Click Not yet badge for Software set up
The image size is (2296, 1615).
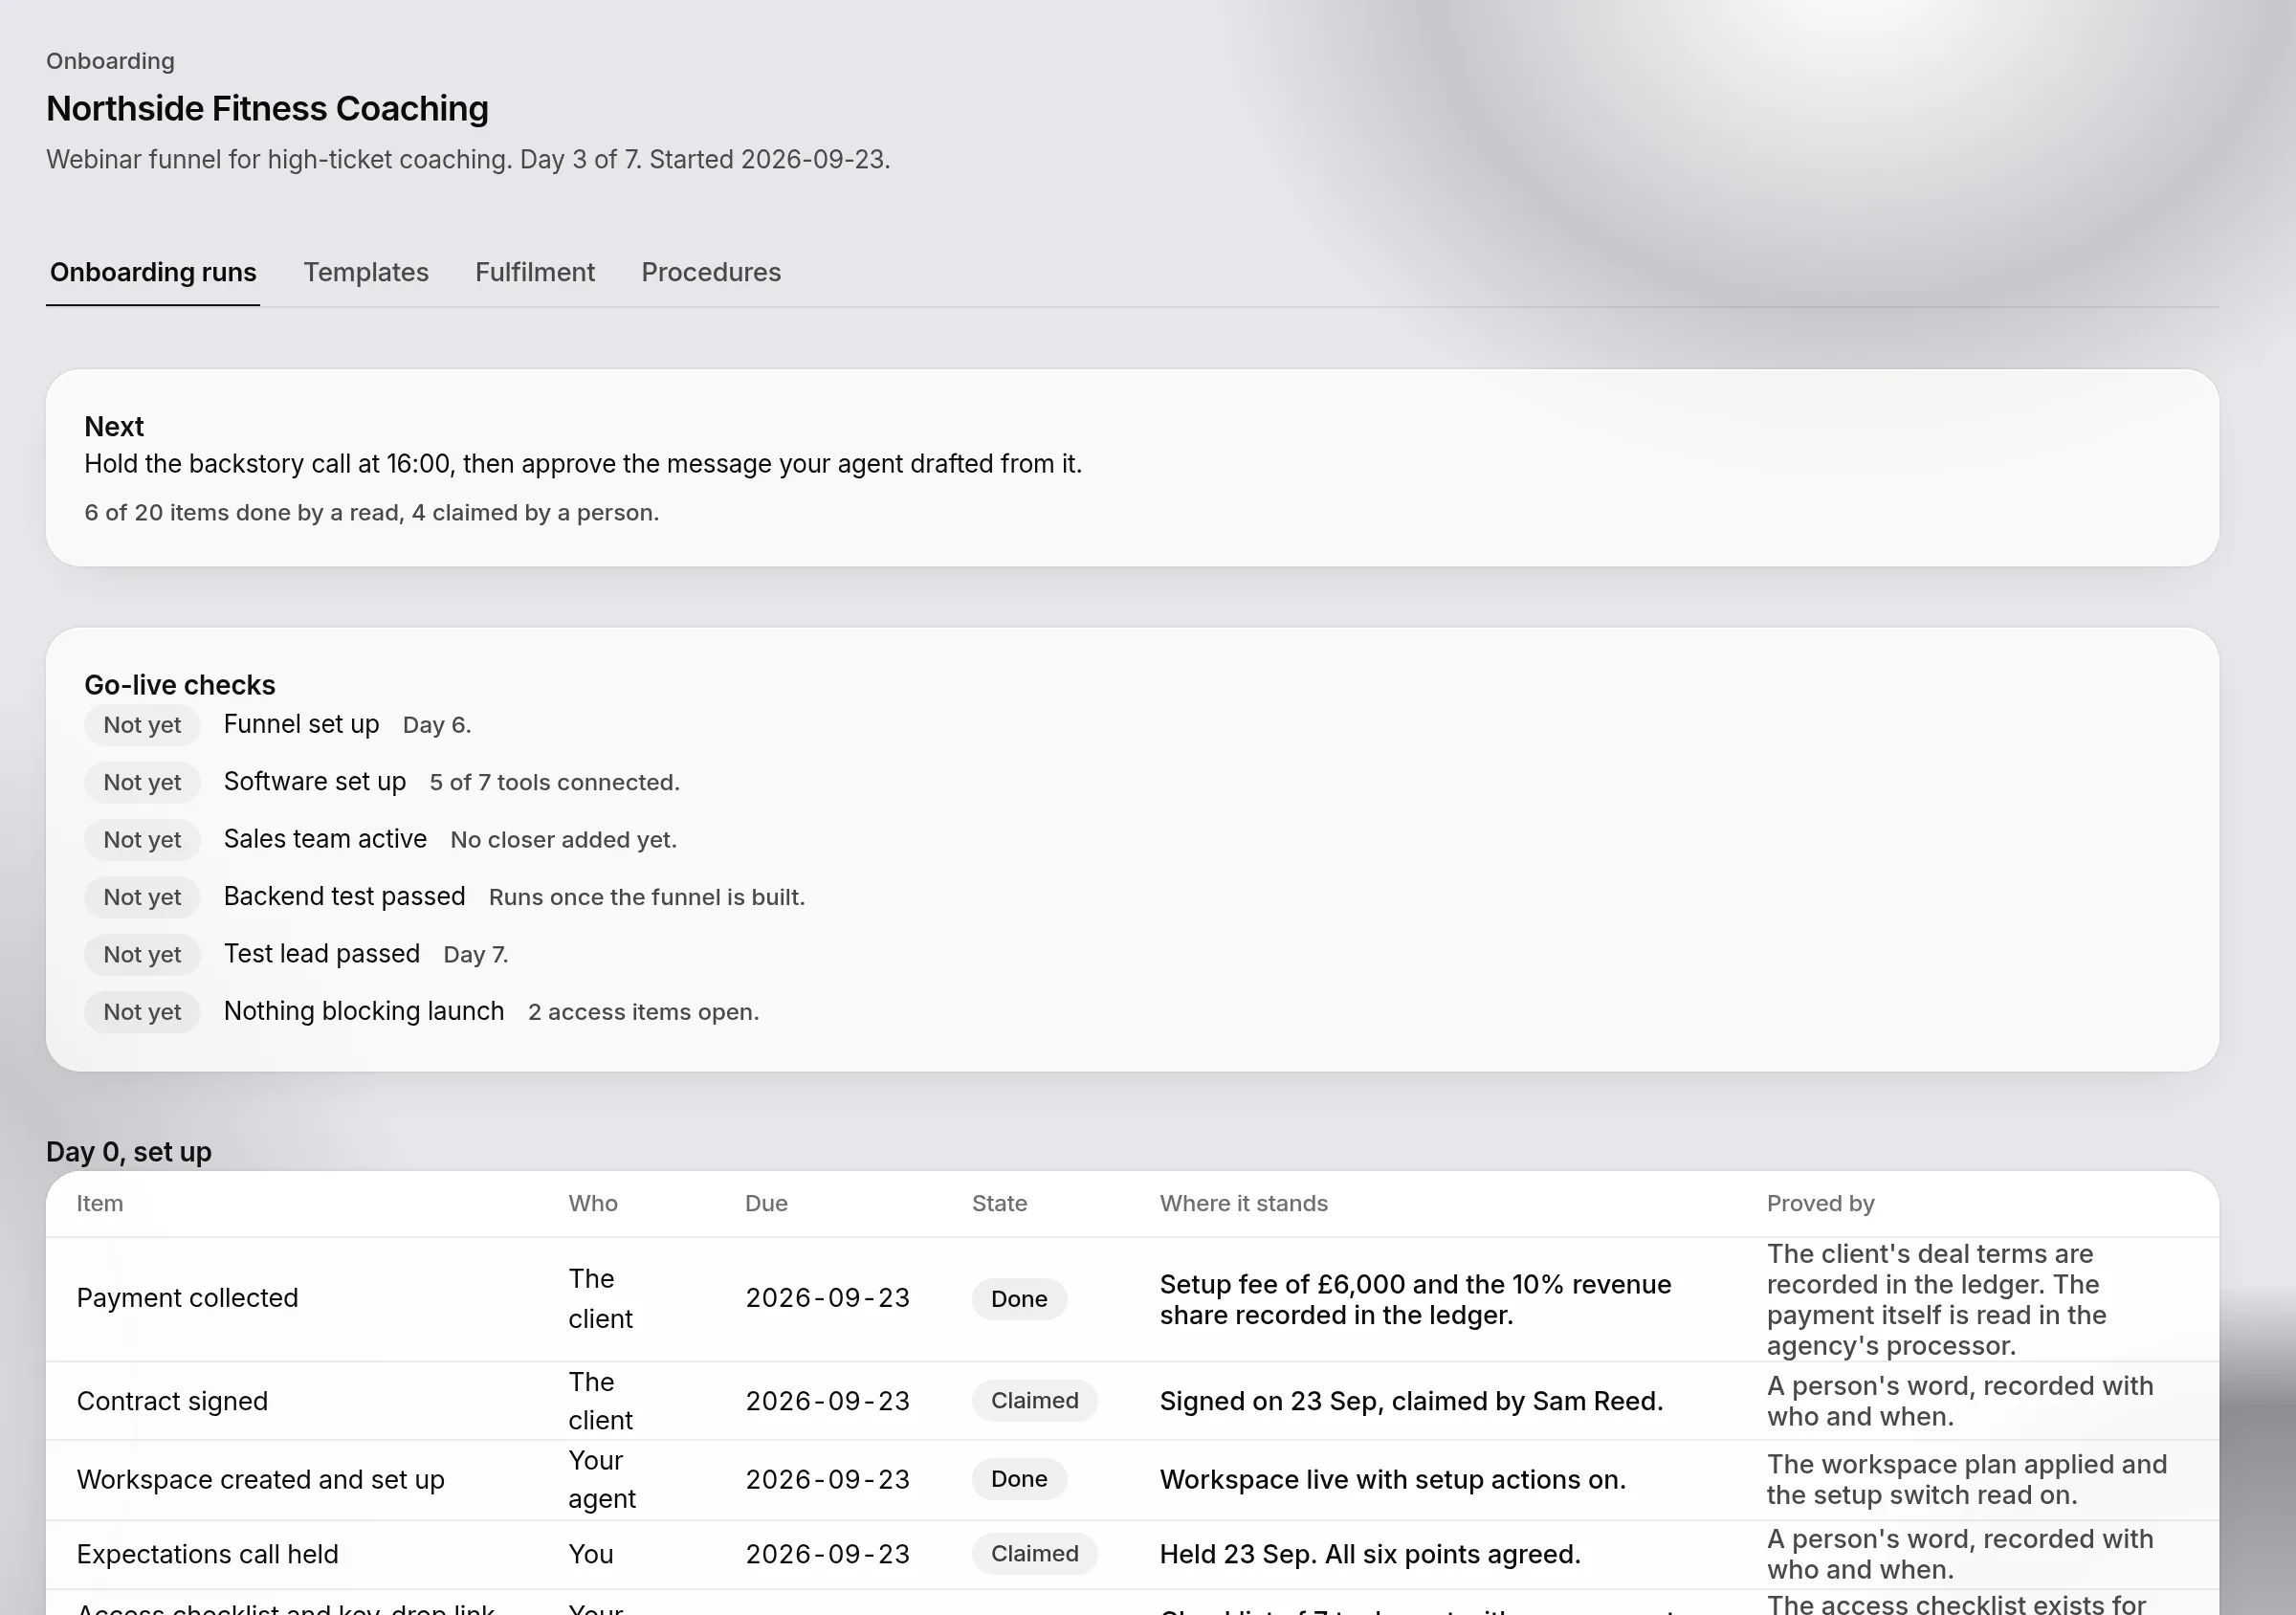142,782
